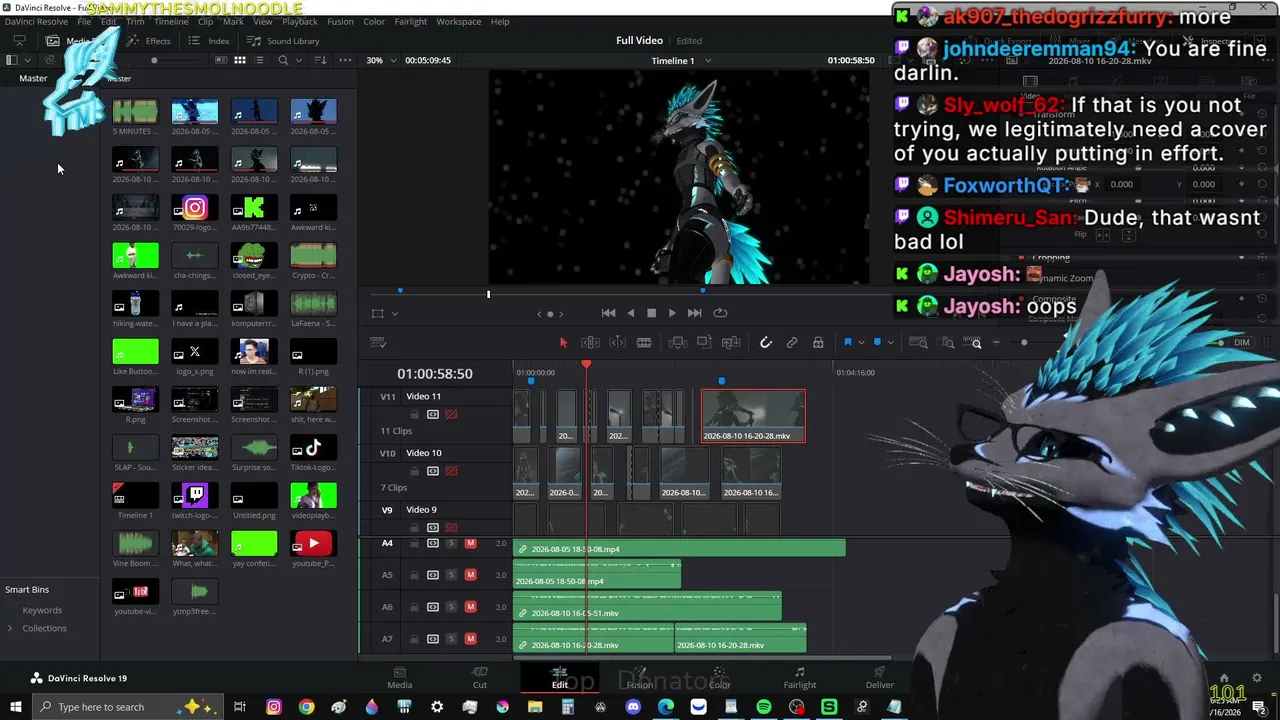Switch to the Media page
Screen dimensions: 1280x720
(x=400, y=678)
